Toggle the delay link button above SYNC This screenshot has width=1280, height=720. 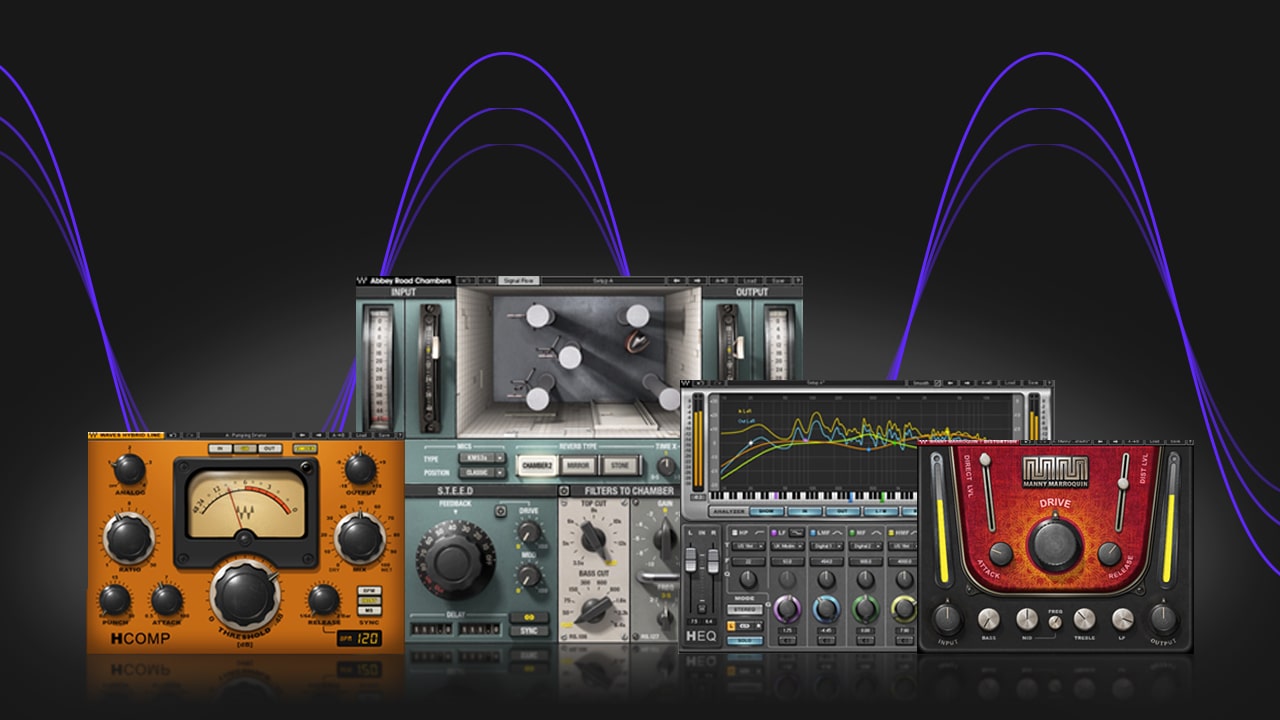point(529,617)
